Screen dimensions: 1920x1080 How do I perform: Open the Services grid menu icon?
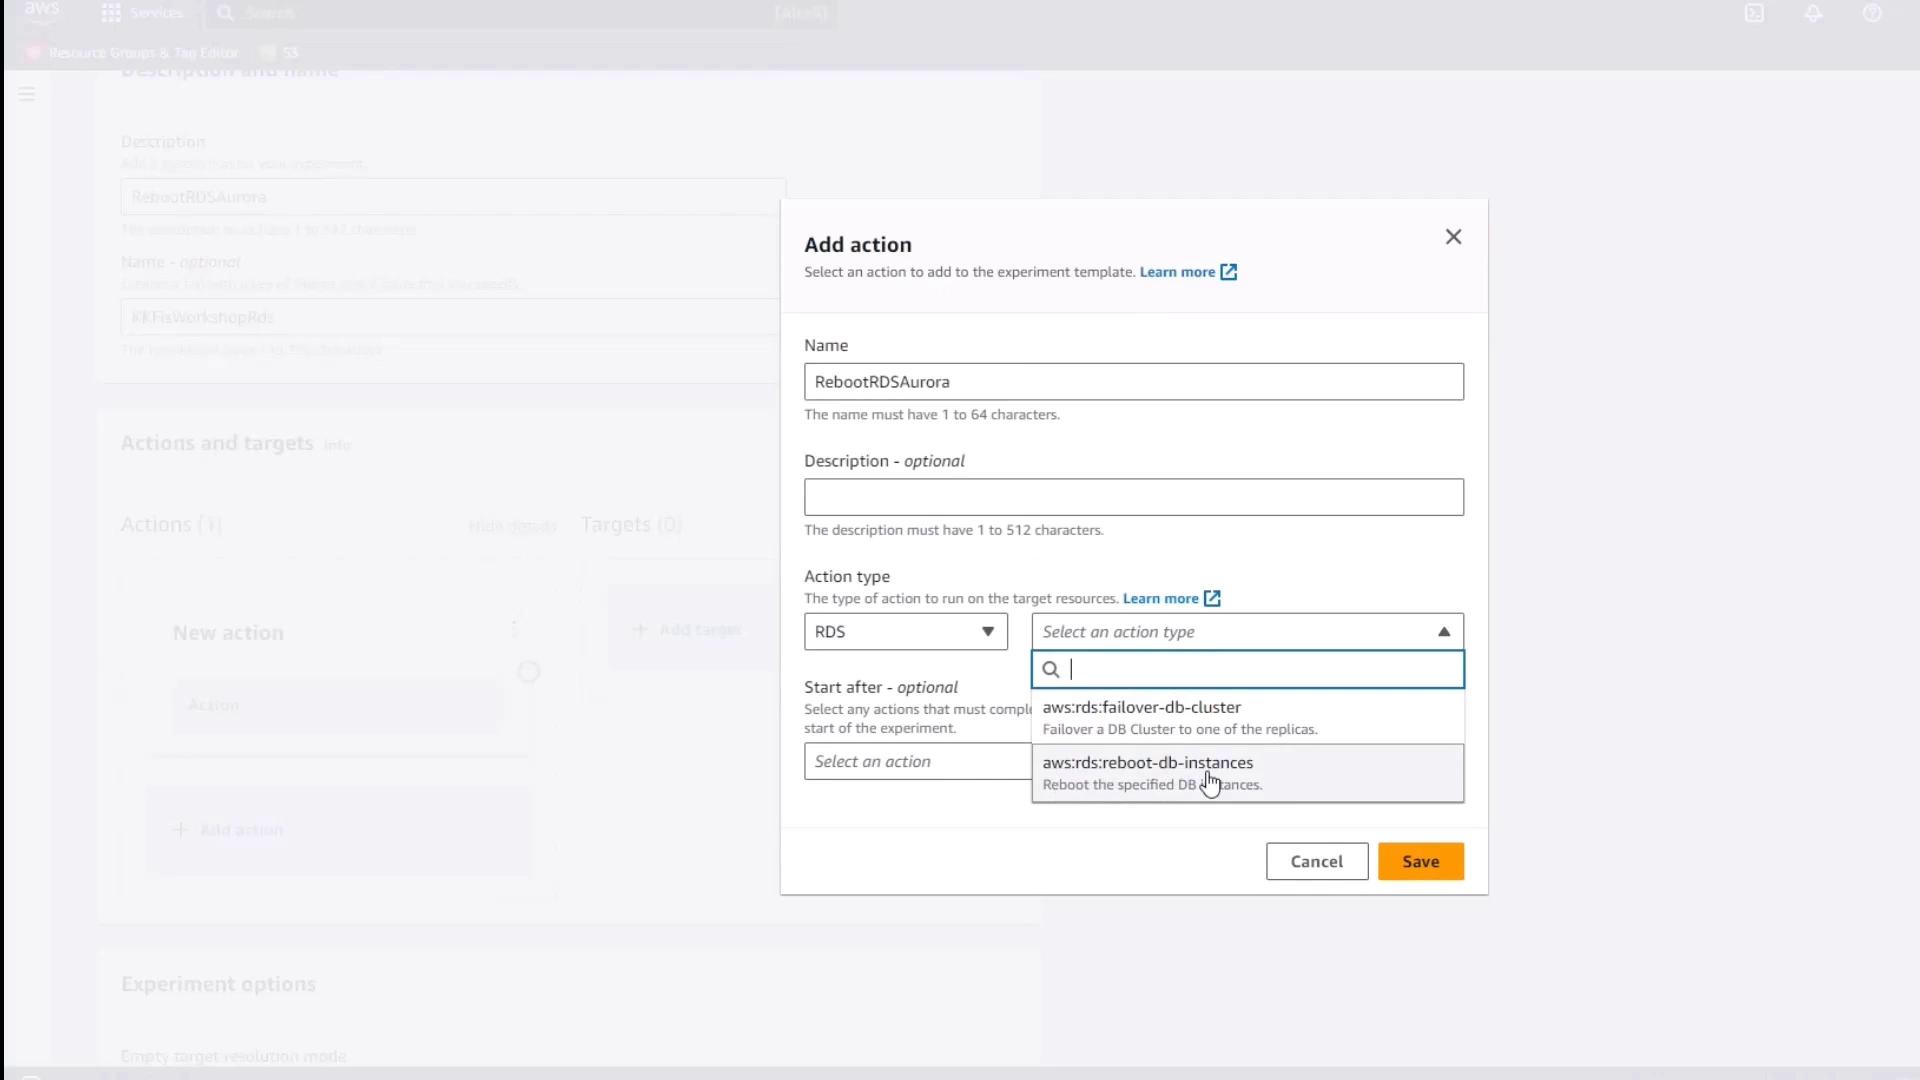[111, 13]
